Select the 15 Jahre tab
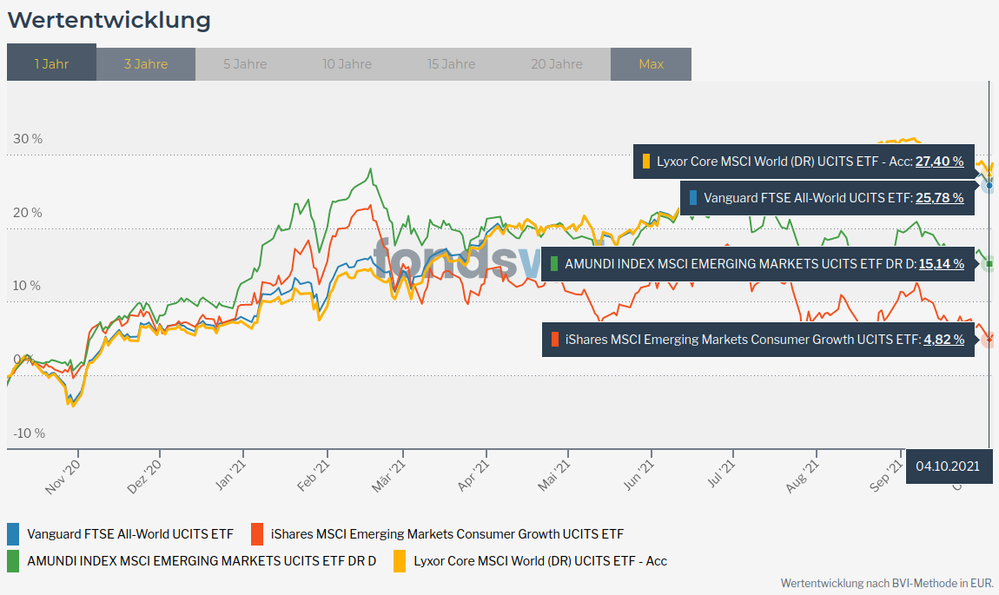Screen dimensions: 999x595 (x=451, y=64)
